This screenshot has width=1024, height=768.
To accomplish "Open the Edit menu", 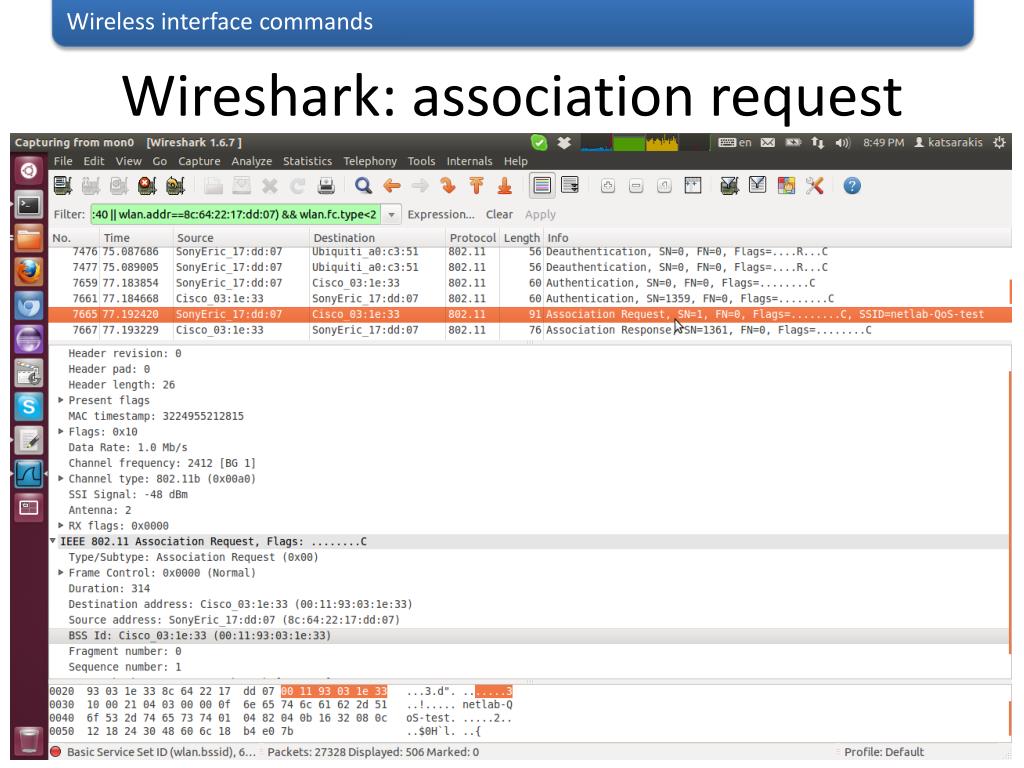I will coord(93,161).
